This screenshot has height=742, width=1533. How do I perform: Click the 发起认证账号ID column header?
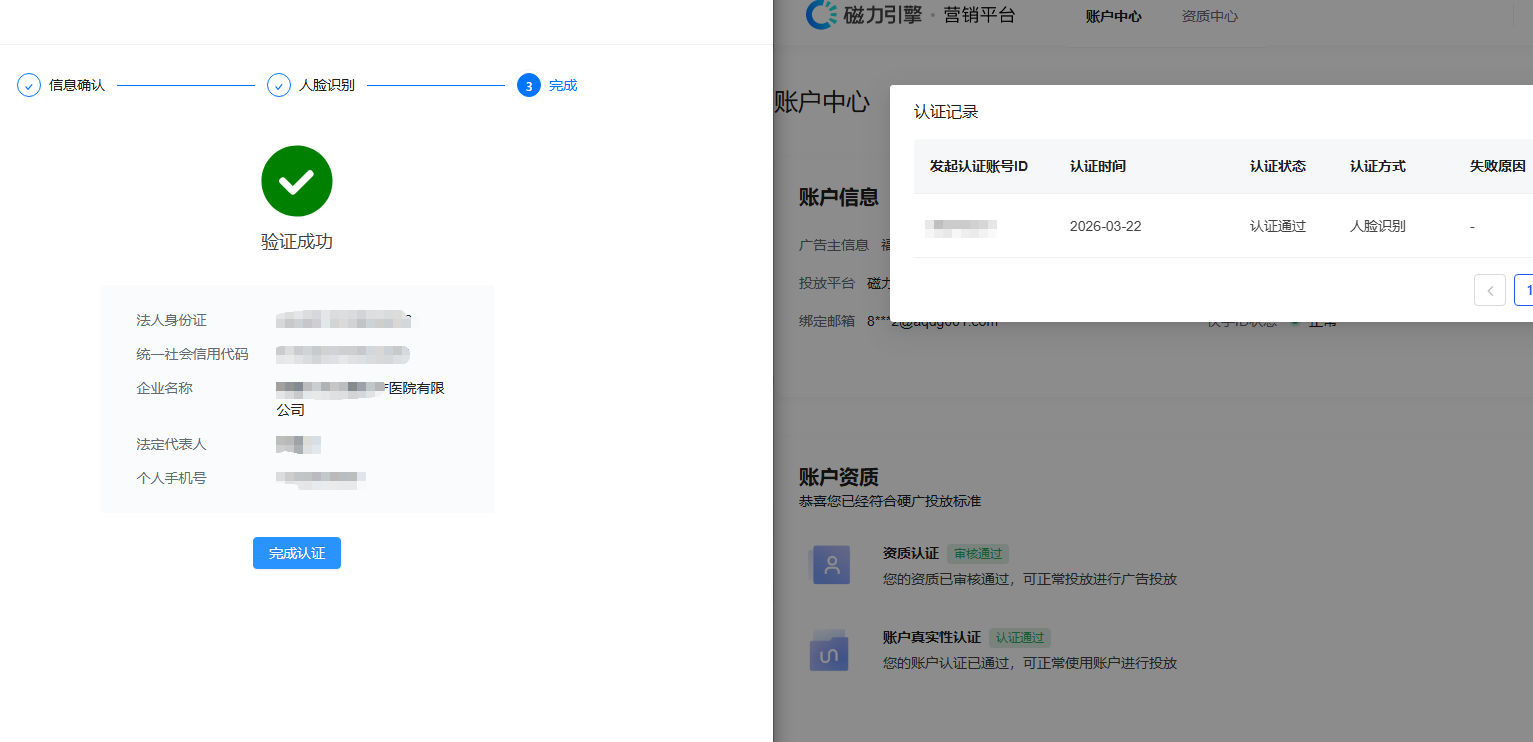[979, 166]
